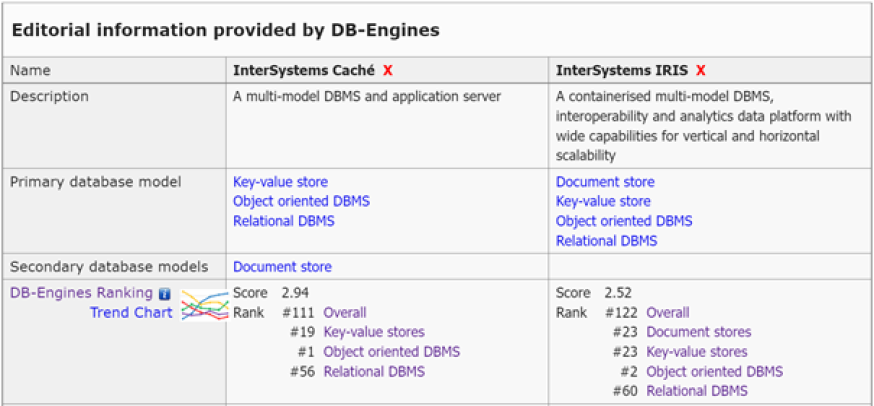Open Key-value store link under Caché
The height and width of the screenshot is (406, 874).
pos(280,182)
